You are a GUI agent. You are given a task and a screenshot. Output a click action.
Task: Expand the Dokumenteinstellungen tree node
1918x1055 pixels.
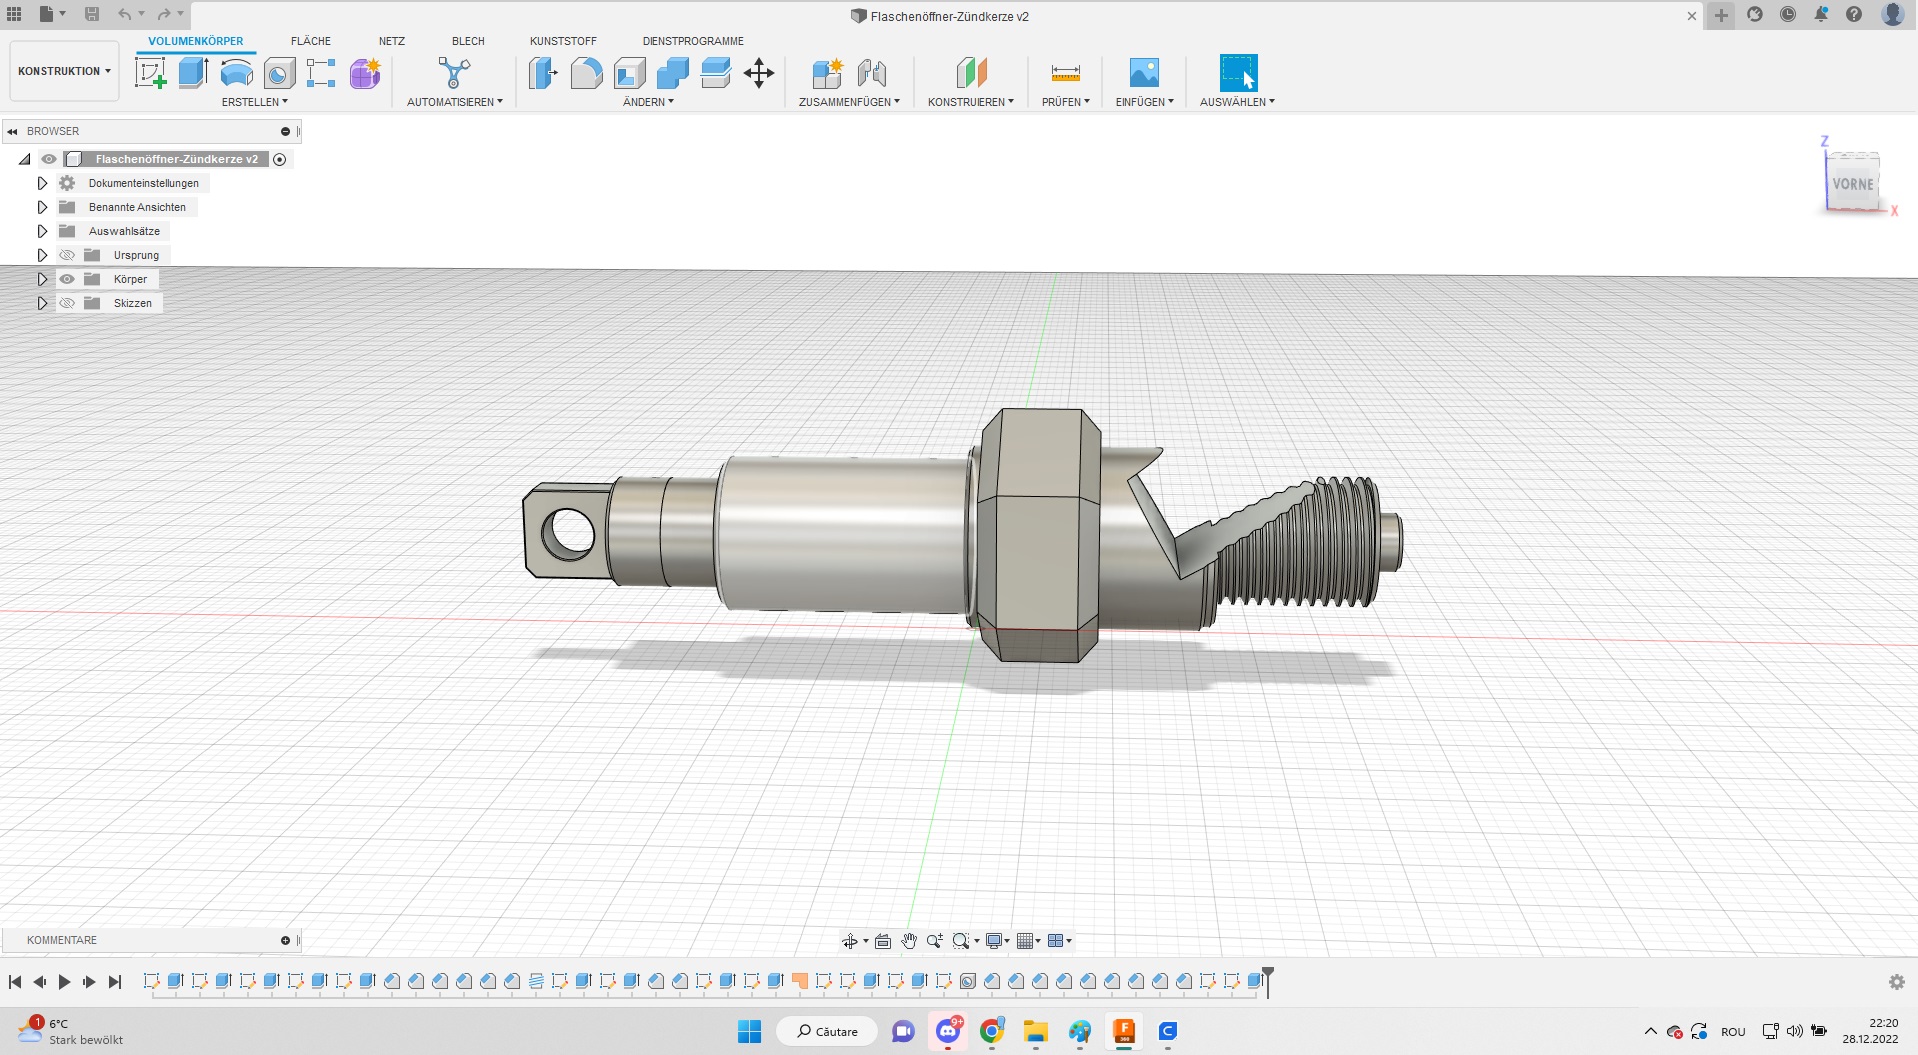[x=42, y=183]
